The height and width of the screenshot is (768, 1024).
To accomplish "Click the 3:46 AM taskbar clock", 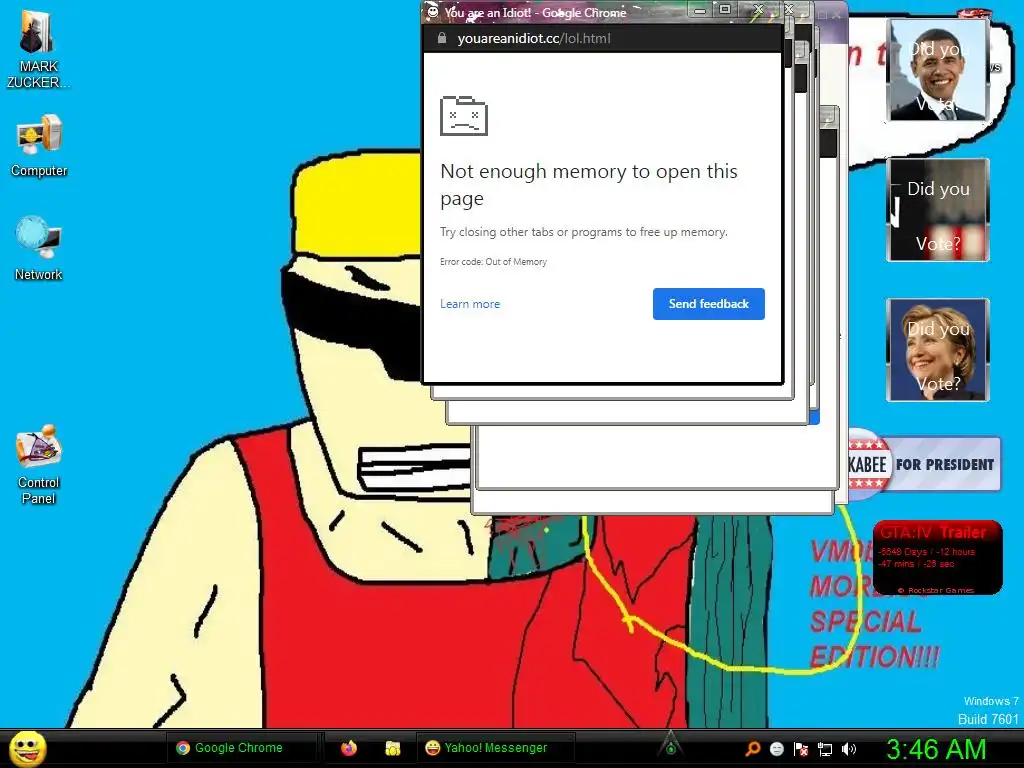I will coord(936,749).
